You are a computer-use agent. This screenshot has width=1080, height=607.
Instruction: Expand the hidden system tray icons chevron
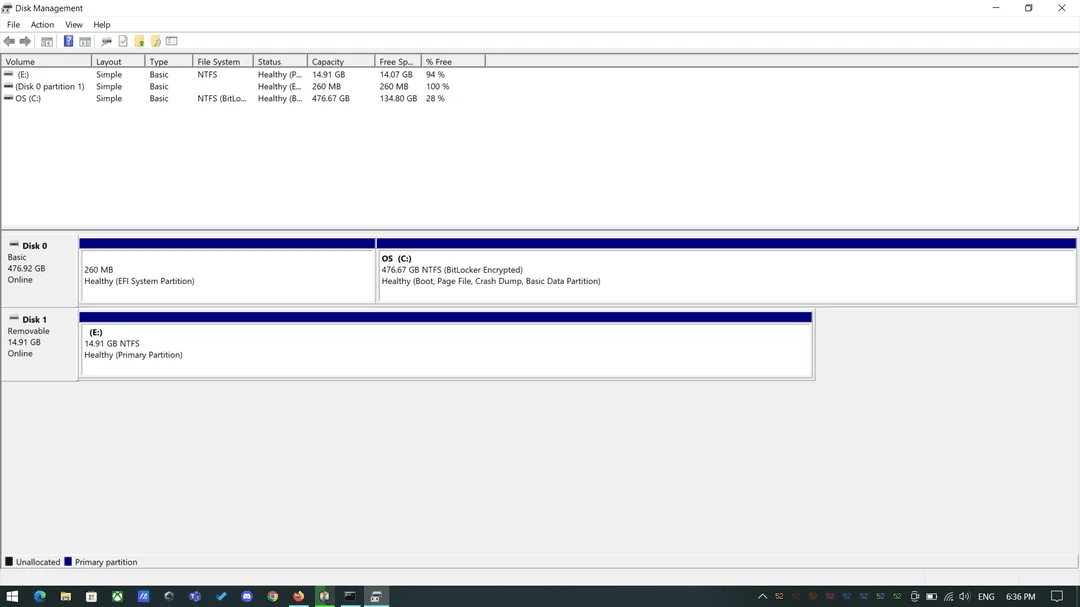(x=762, y=596)
